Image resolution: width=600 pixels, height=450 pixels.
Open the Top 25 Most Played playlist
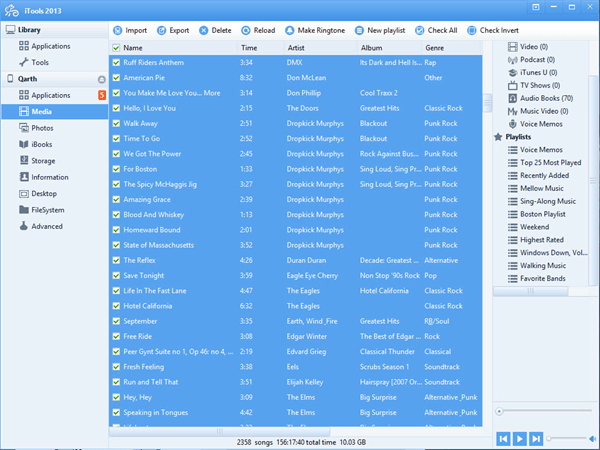[x=545, y=163]
